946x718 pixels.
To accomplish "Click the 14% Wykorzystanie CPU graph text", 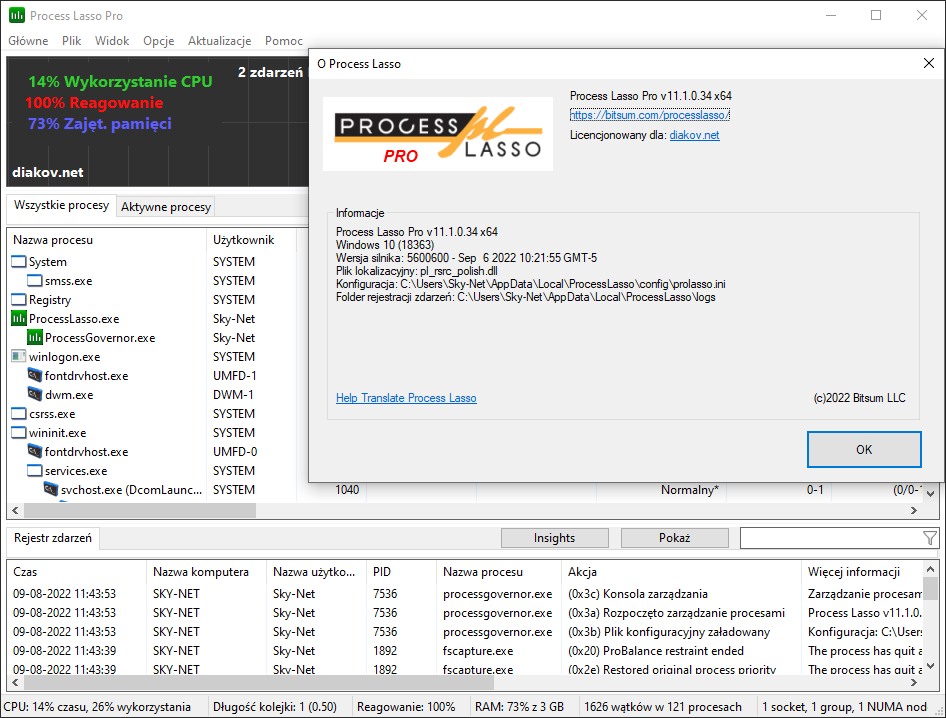I will pos(120,81).
